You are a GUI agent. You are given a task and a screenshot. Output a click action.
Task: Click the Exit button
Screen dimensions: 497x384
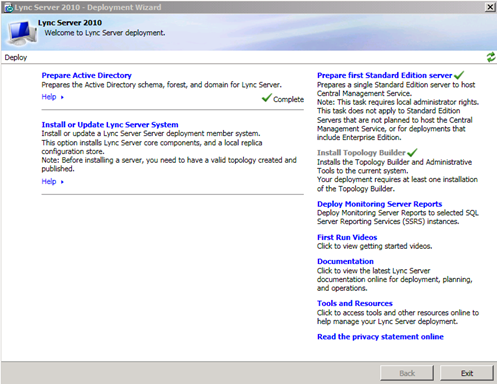[x=467, y=373]
